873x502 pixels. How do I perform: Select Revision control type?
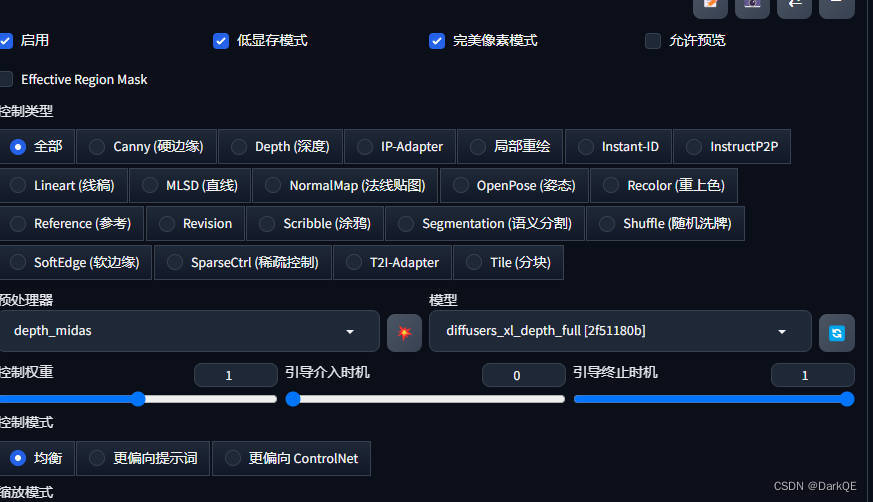[195, 224]
